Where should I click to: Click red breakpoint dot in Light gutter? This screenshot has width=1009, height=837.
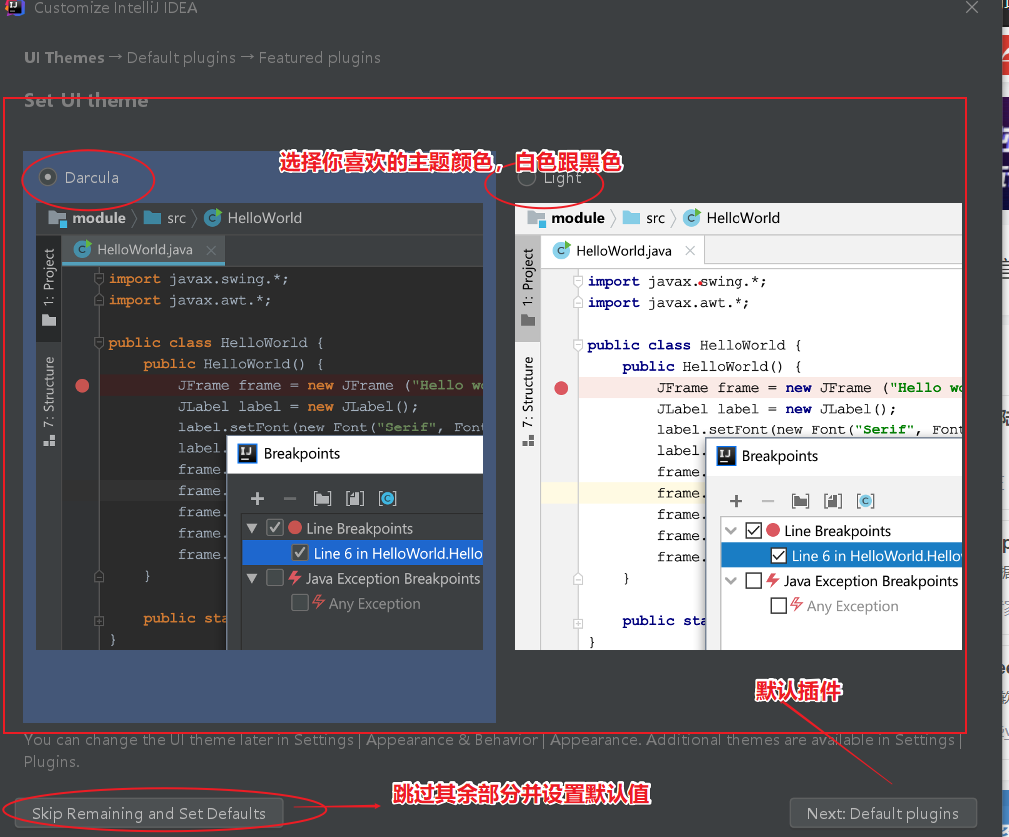point(561,388)
